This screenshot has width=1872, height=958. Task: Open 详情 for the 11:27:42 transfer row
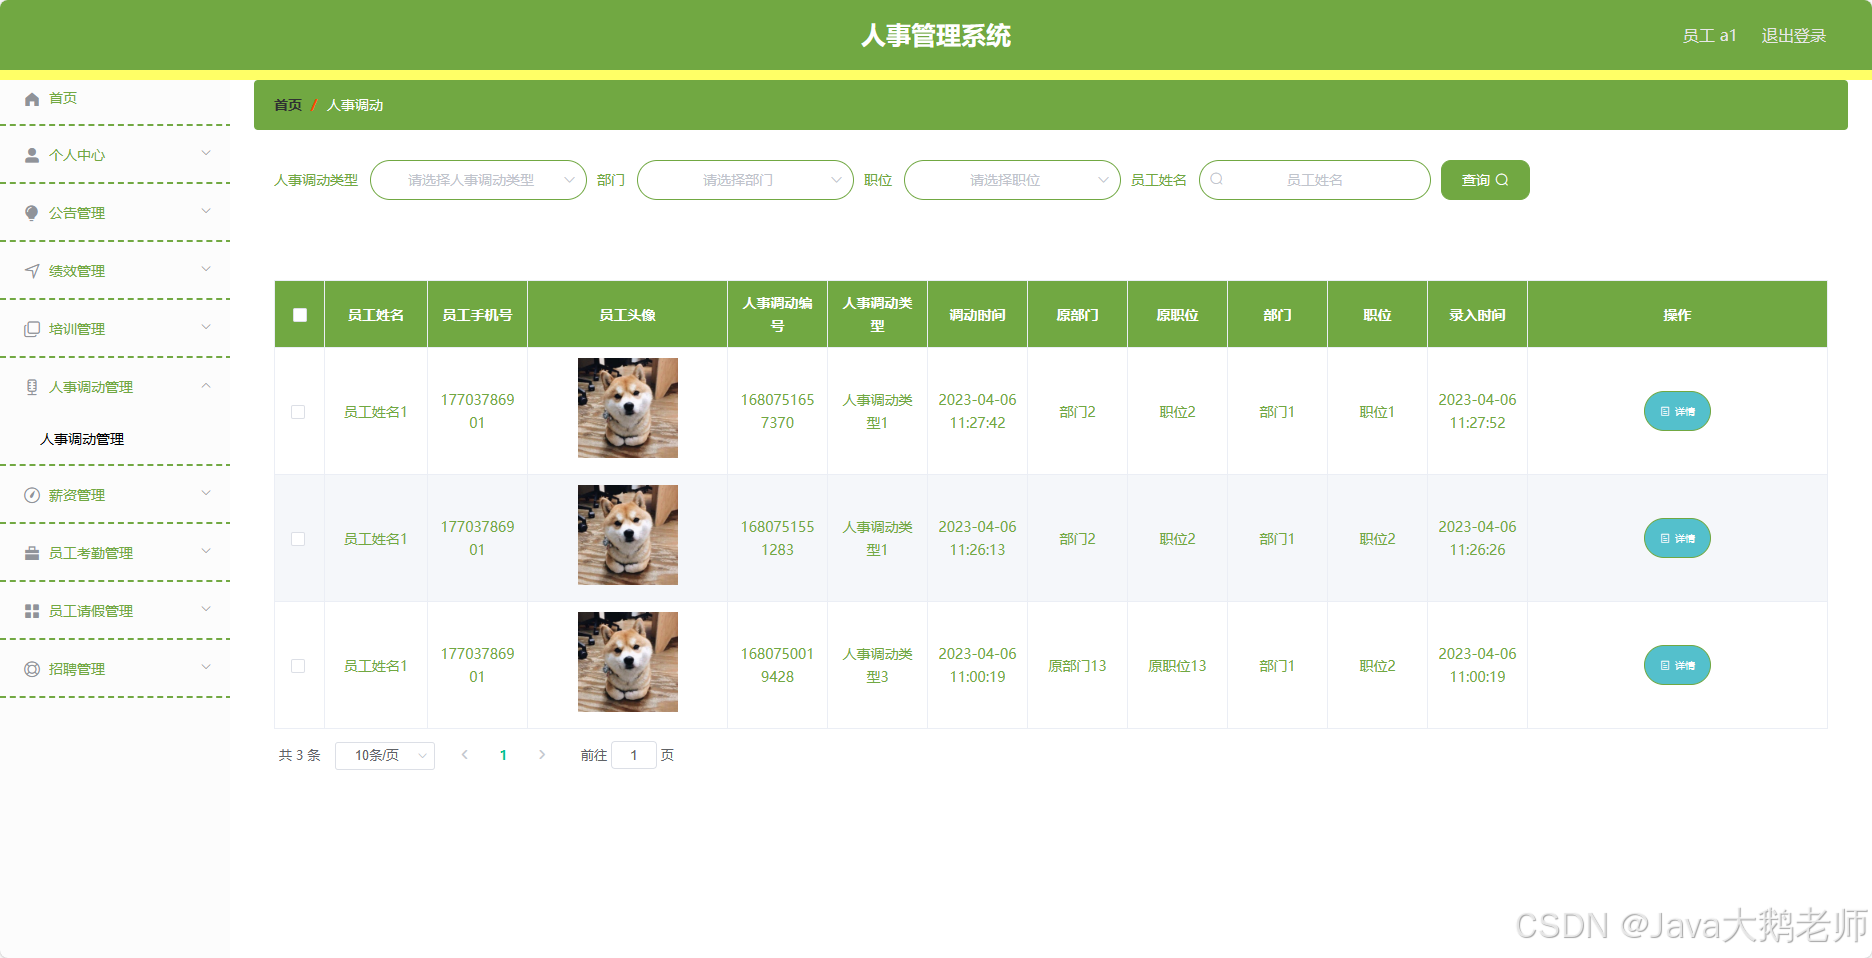pyautogui.click(x=1677, y=411)
